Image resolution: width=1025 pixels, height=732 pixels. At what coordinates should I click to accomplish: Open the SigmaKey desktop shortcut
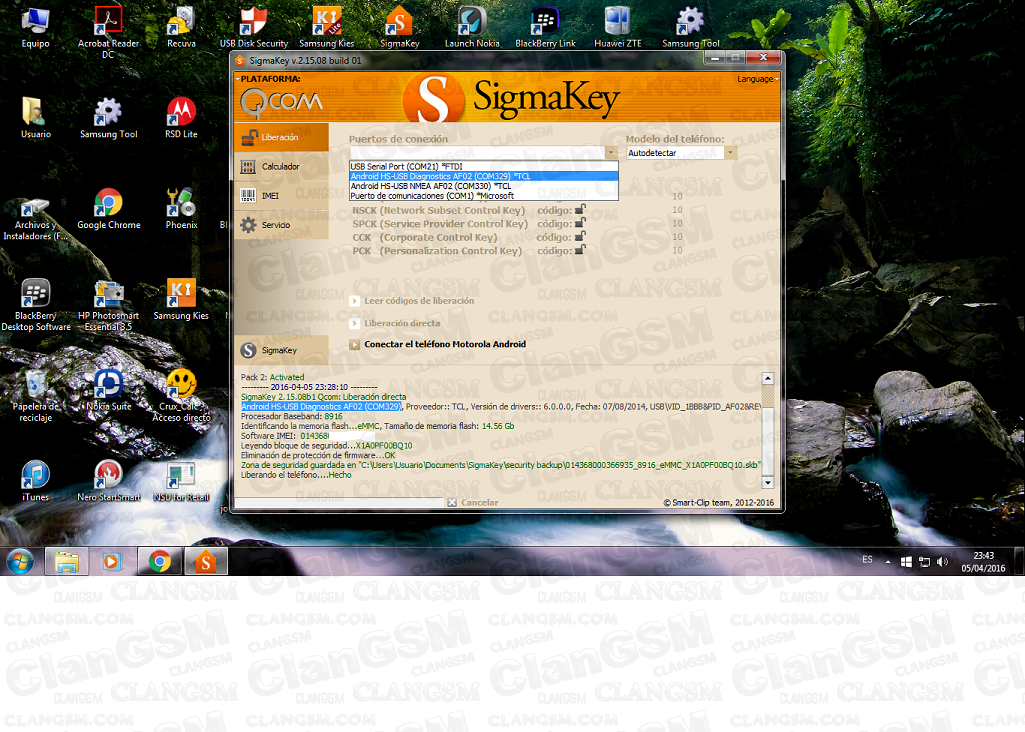399,28
